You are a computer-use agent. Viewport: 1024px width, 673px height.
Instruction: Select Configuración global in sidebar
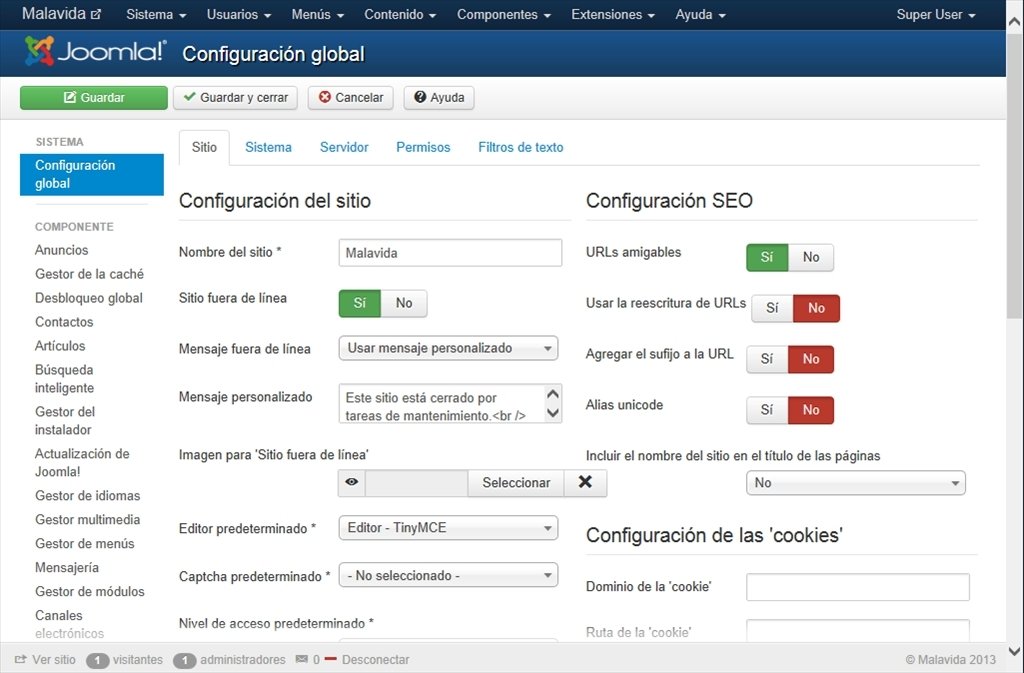click(x=91, y=174)
